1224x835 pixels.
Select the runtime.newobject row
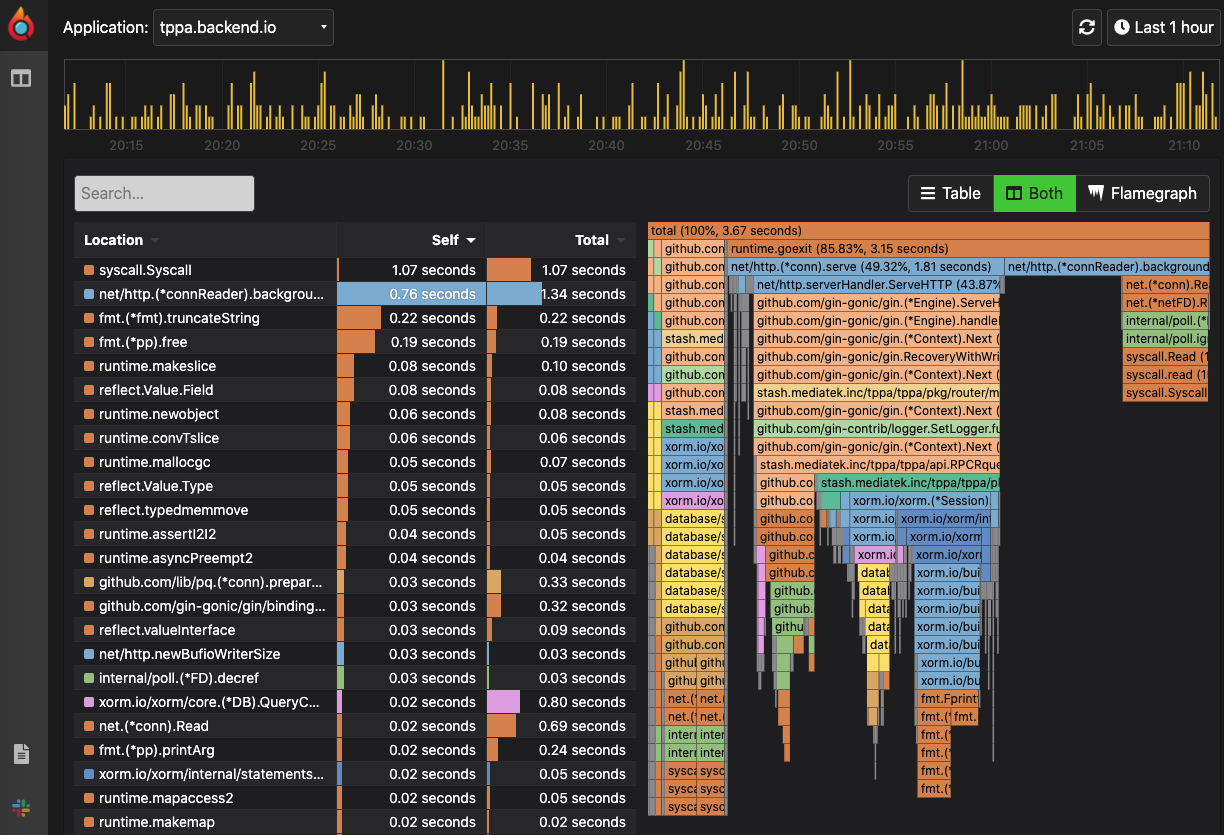pyautogui.click(x=355, y=414)
